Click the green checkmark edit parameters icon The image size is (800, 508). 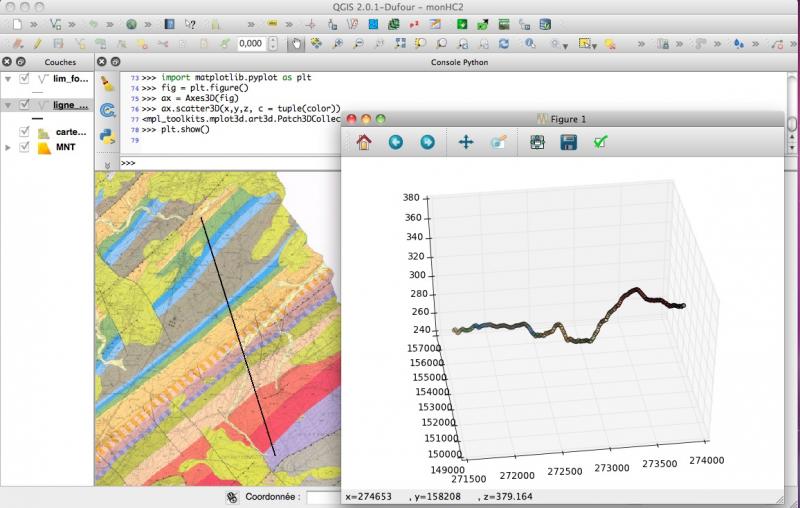[600, 143]
